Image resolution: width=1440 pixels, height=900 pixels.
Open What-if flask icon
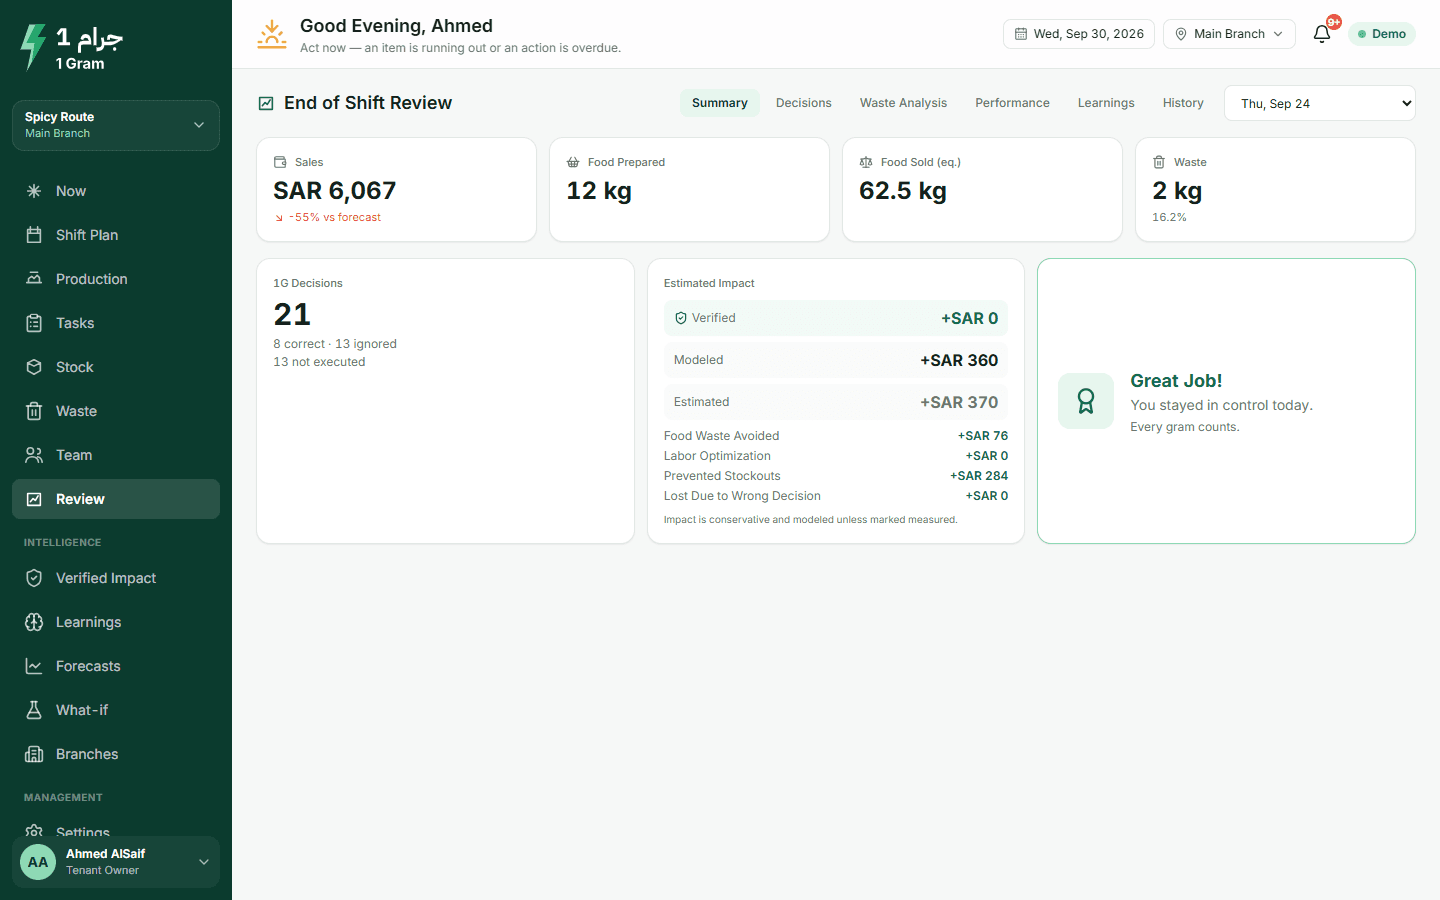coord(34,710)
